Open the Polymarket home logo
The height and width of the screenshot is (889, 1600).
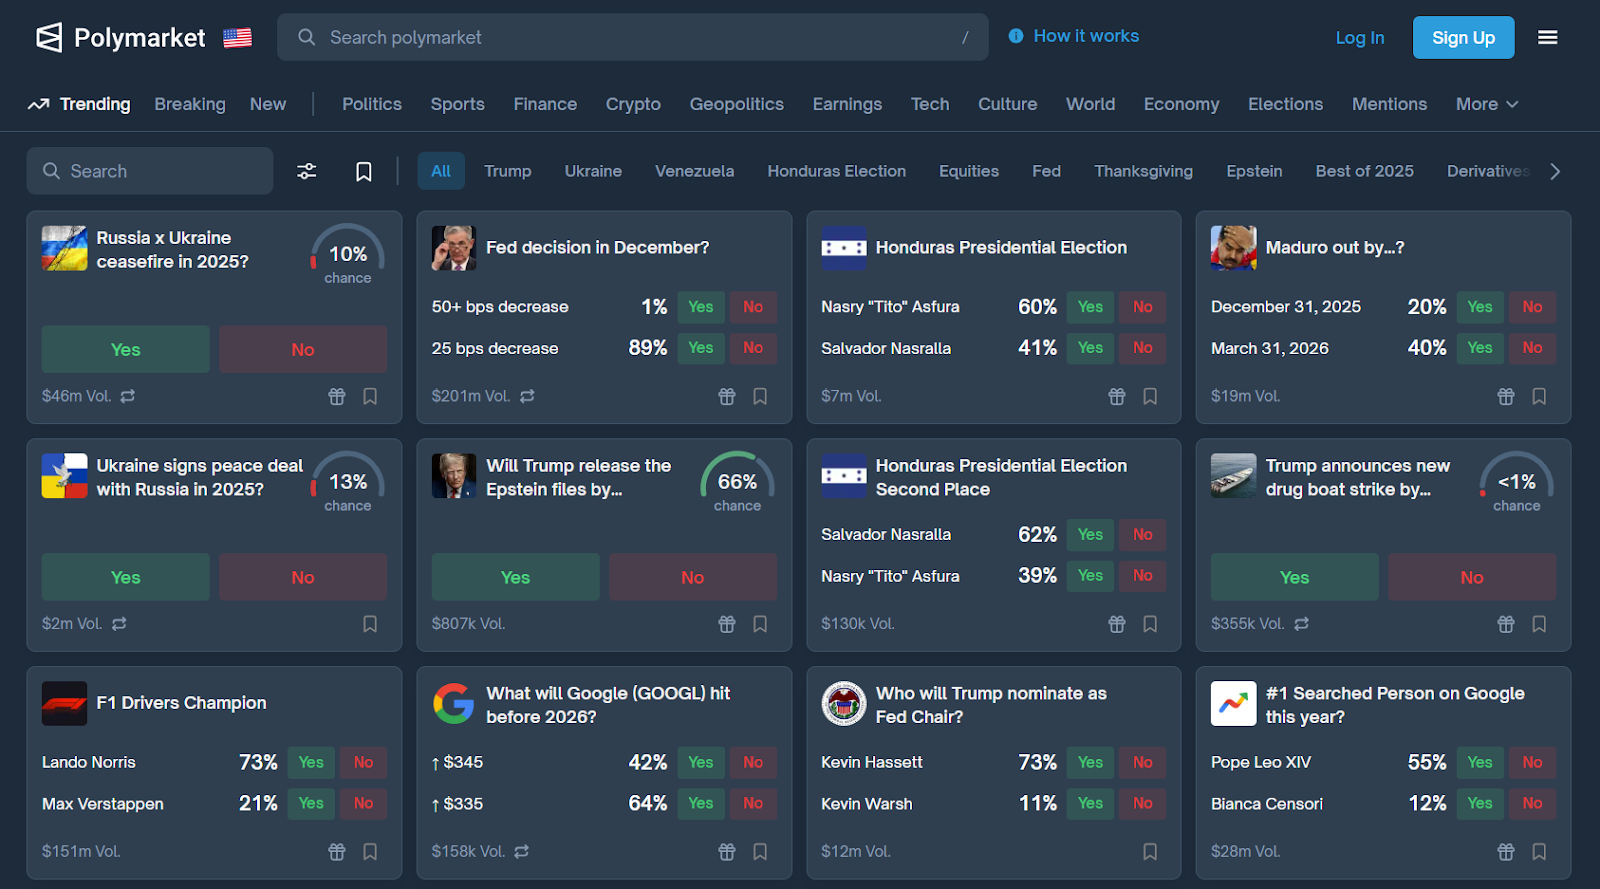click(x=120, y=38)
